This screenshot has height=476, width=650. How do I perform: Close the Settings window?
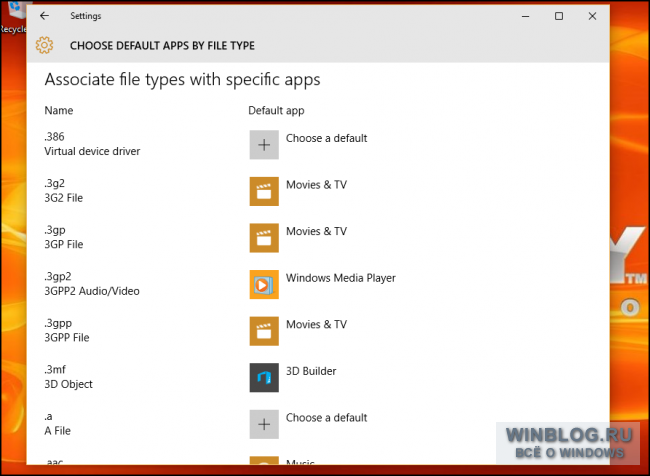pyautogui.click(x=592, y=16)
